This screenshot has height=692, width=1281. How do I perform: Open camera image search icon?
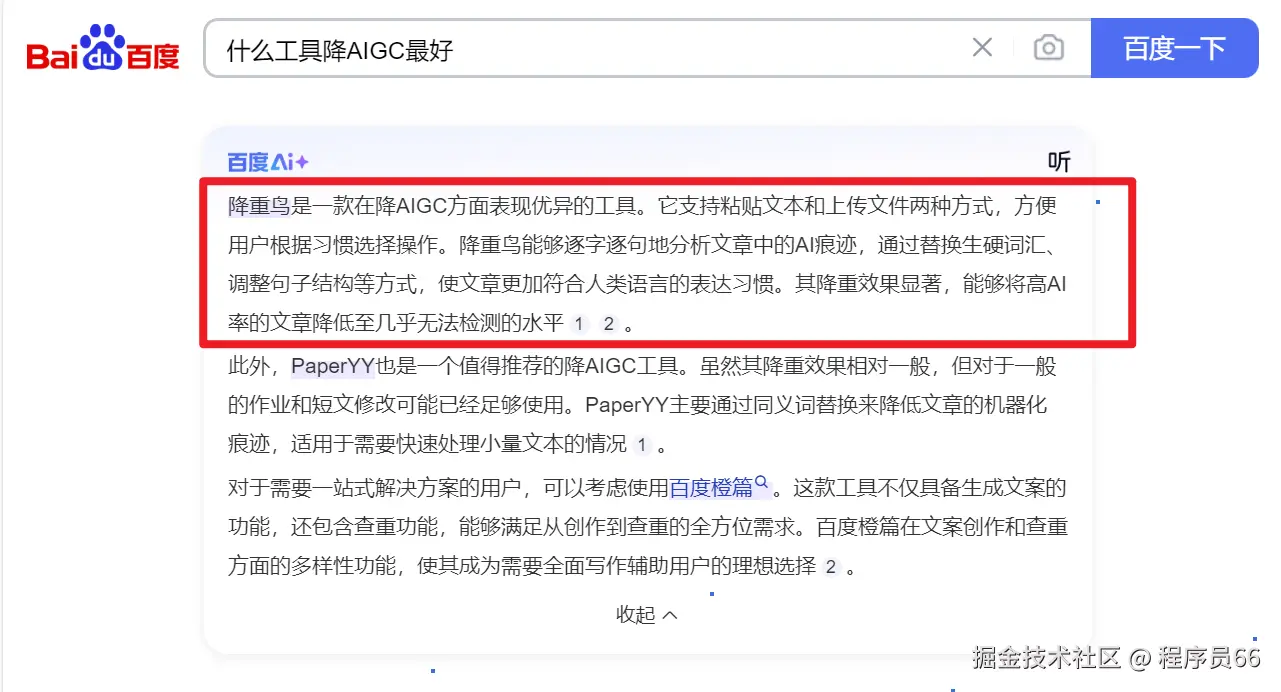(1048, 47)
